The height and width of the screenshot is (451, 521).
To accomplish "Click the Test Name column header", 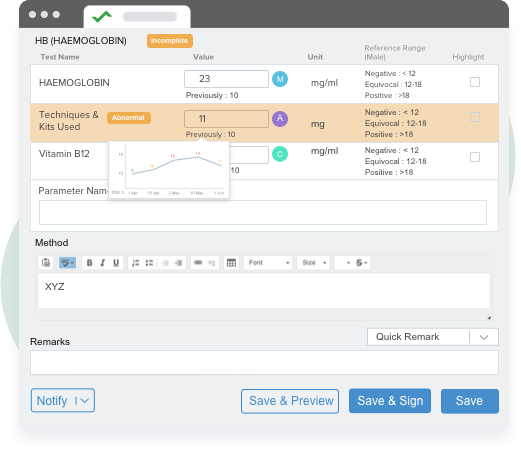I will pyautogui.click(x=60, y=57).
